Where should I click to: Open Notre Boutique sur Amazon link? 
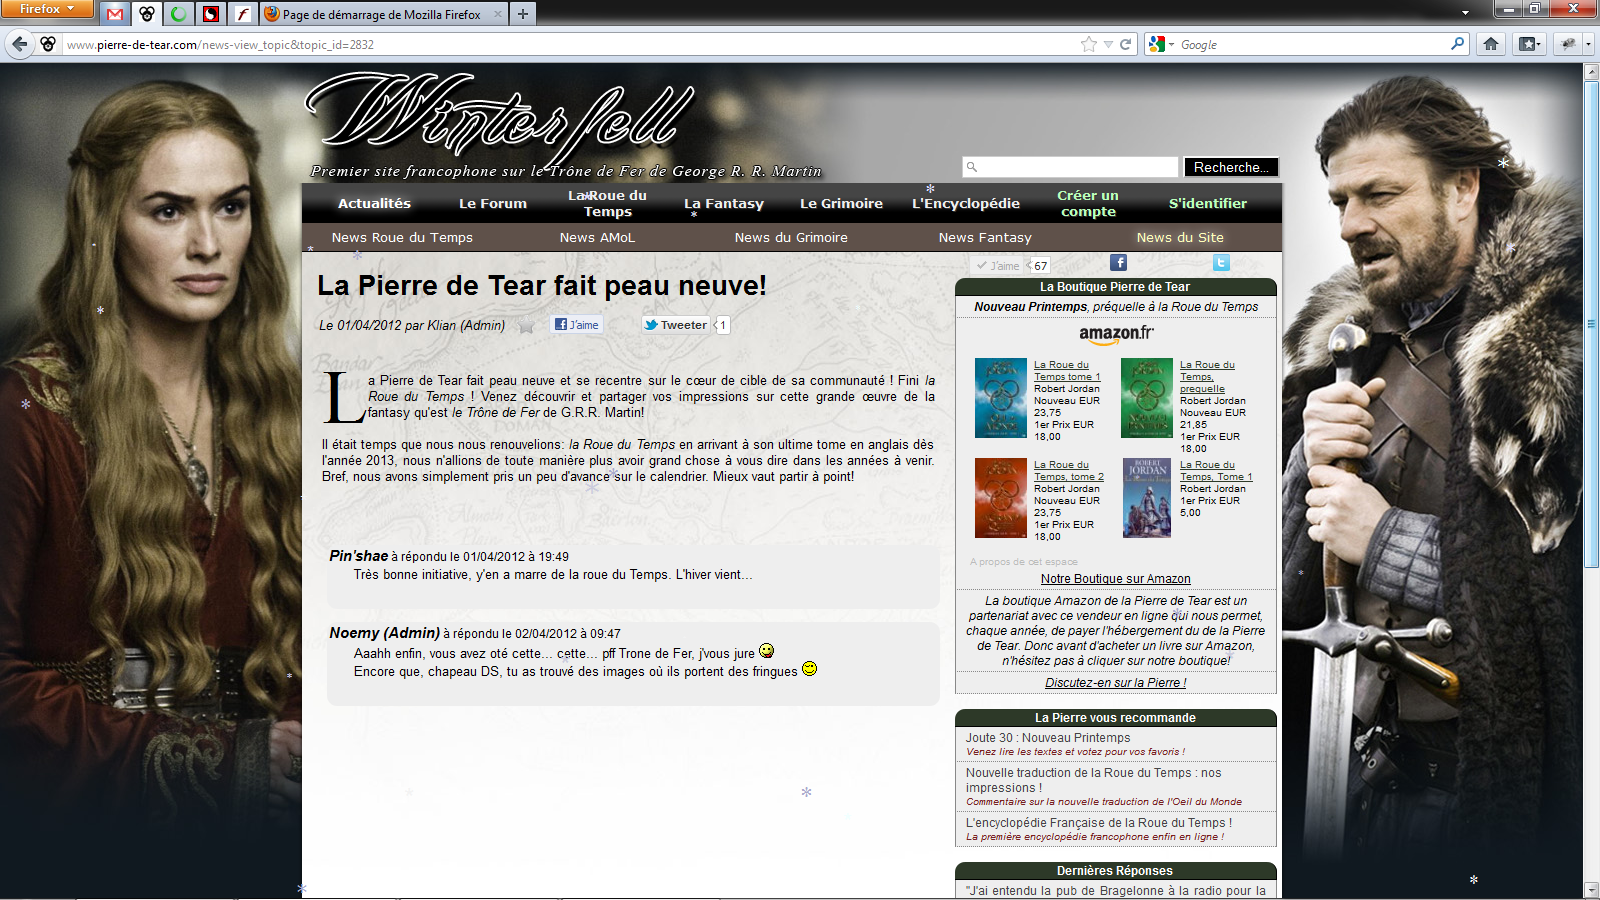click(1116, 578)
